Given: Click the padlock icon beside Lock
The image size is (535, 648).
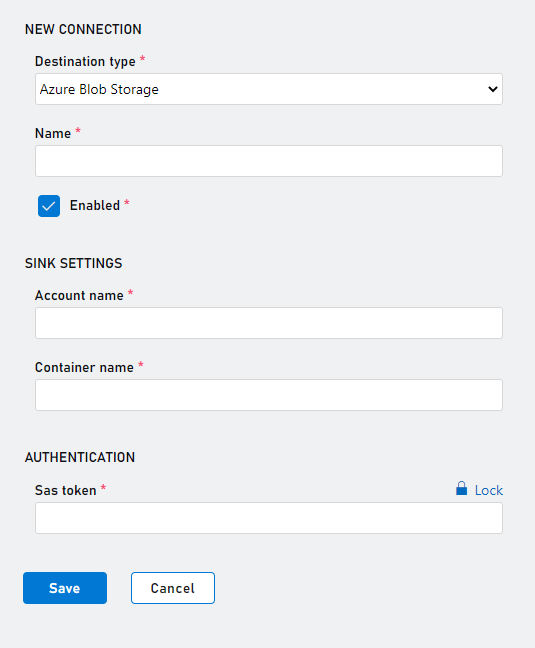Looking at the screenshot, I should click(461, 488).
